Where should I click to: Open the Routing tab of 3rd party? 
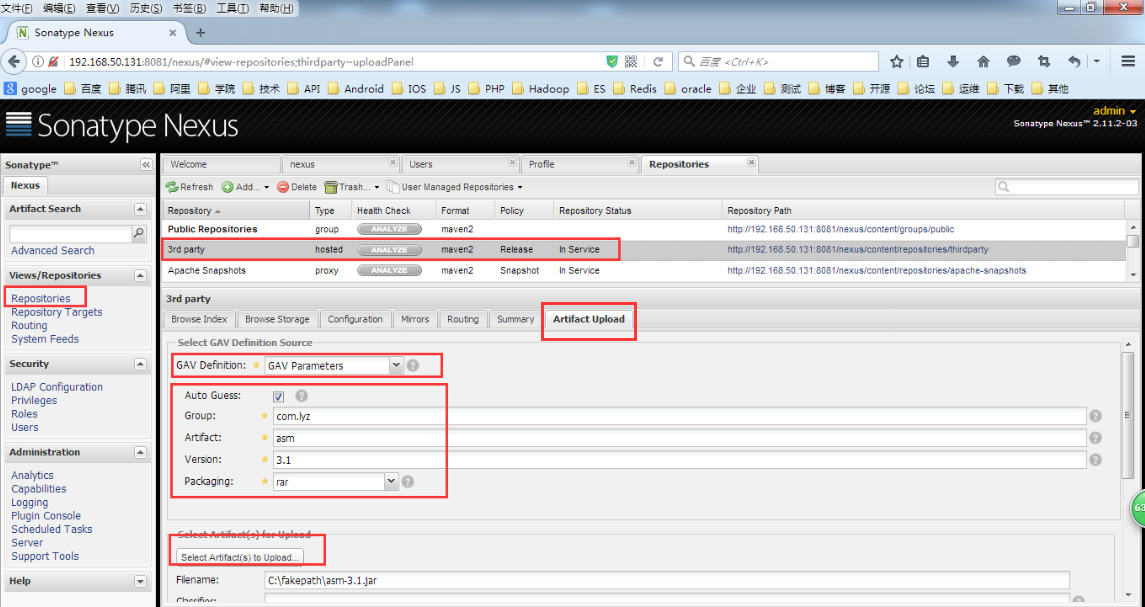[x=463, y=319]
